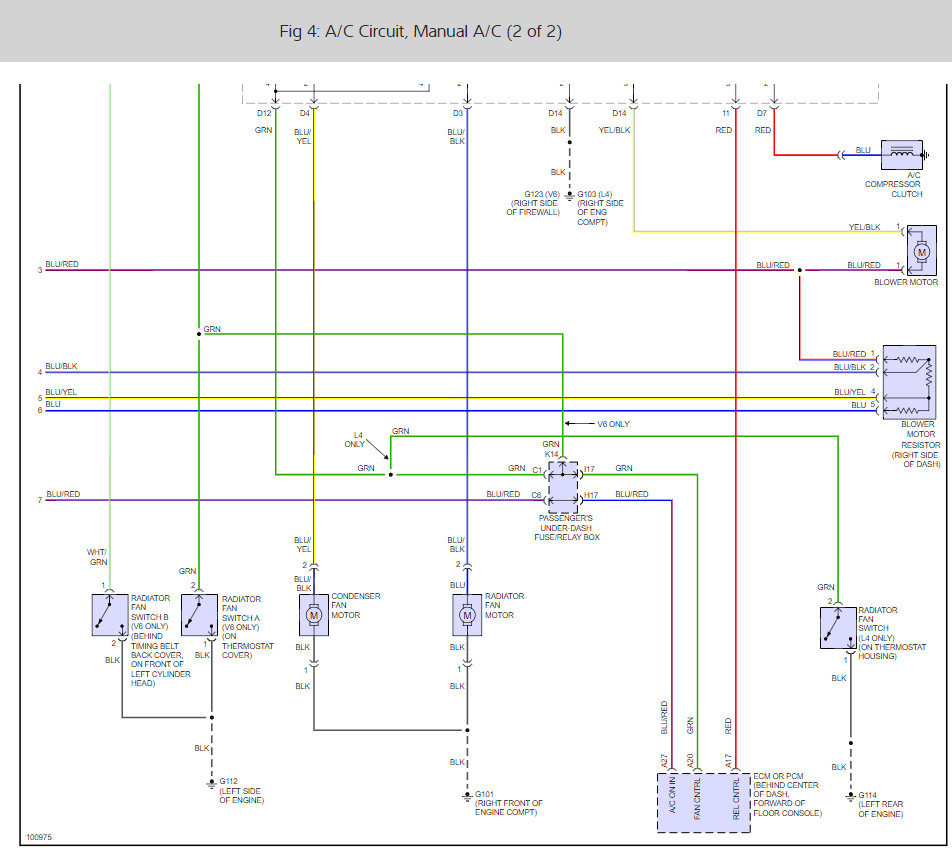
Task: Click the 'H17' terminal label
Action: point(591,495)
